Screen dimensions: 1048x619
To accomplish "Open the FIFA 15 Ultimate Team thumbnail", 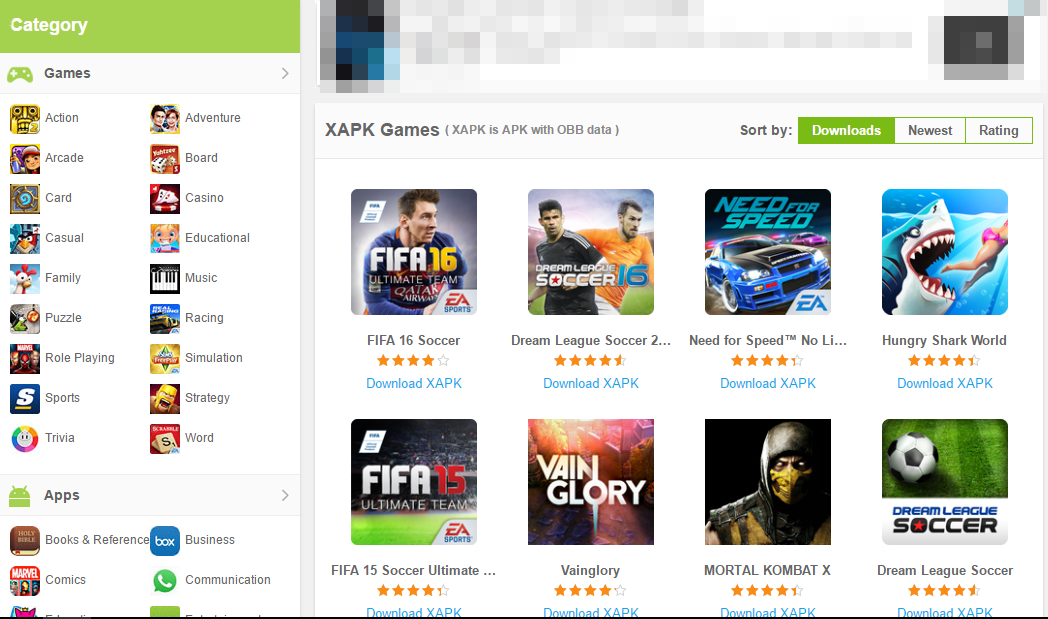I will (414, 482).
